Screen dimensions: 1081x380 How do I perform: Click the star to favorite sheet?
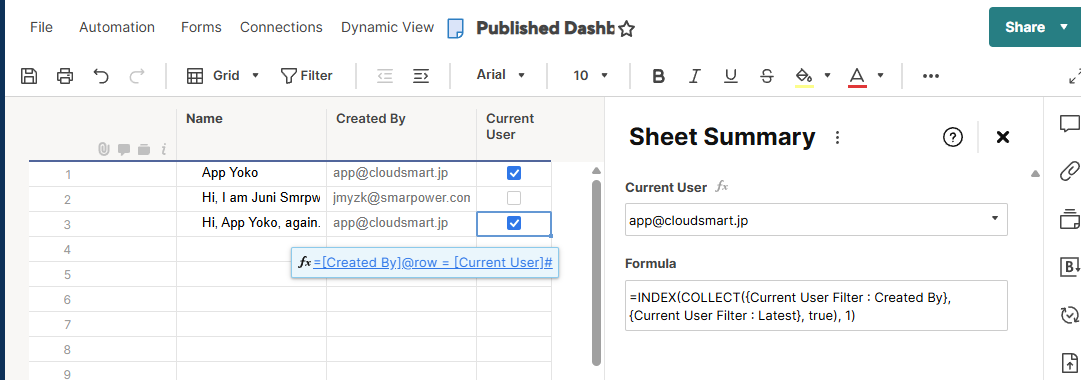(x=626, y=28)
